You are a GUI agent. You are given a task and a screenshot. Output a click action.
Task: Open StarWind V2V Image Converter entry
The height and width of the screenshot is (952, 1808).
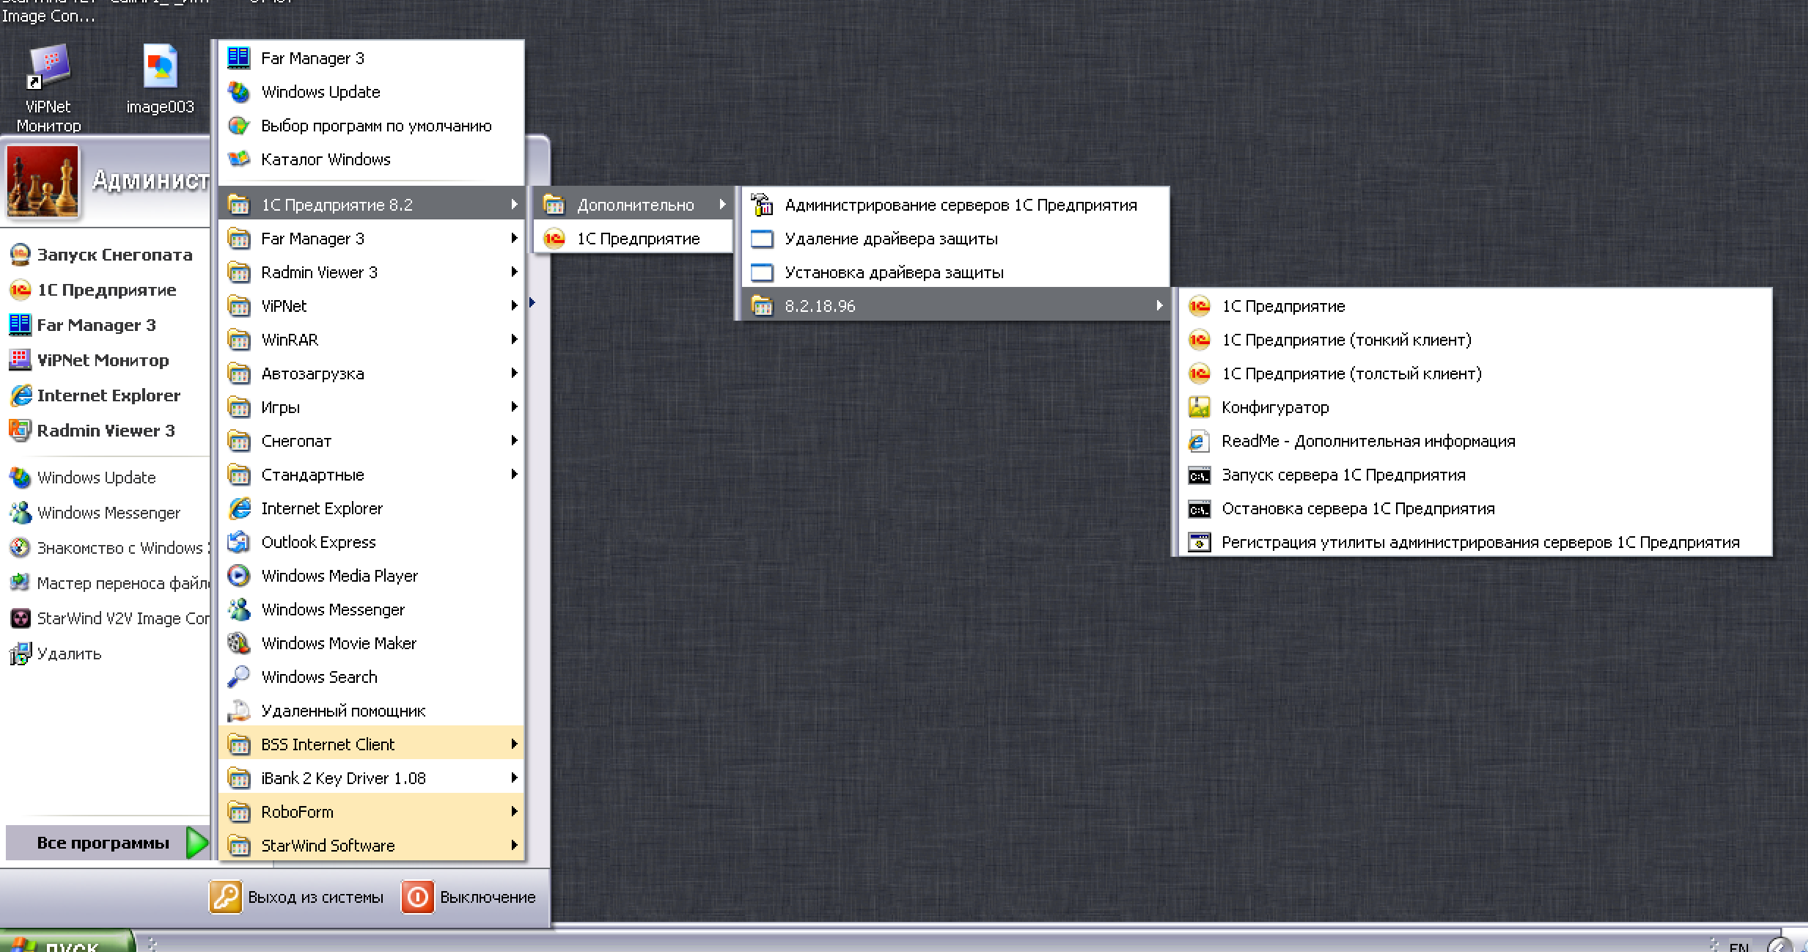tap(104, 618)
